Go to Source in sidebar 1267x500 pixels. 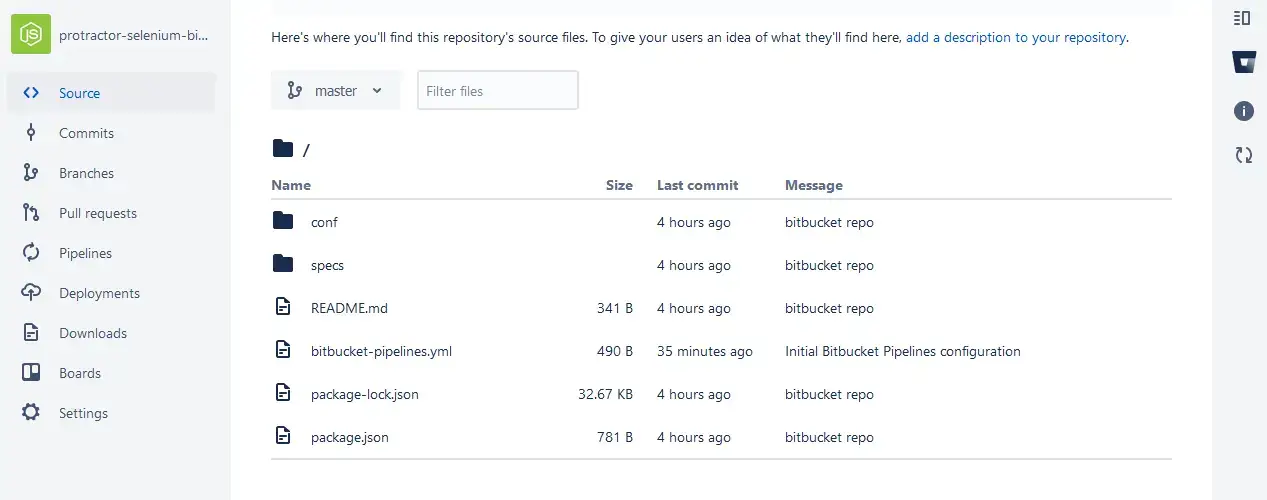point(111,93)
